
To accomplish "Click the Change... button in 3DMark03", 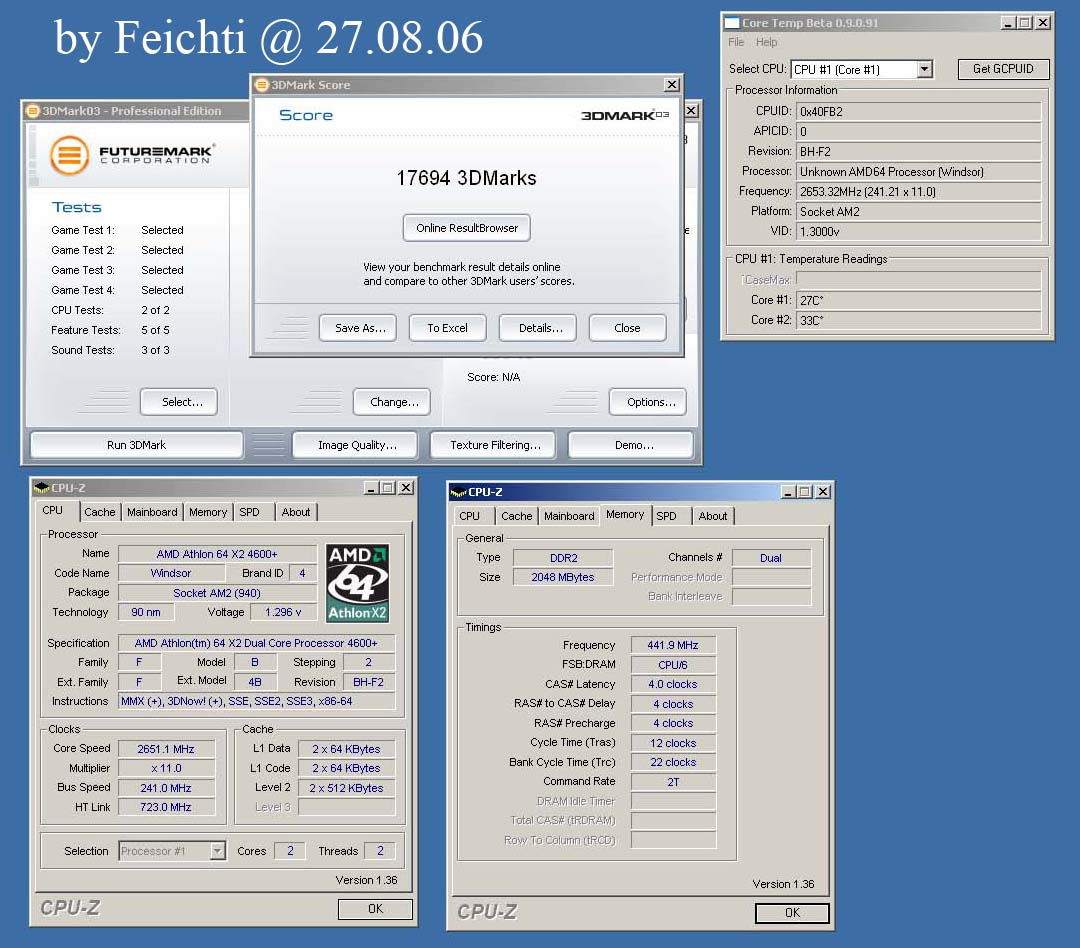I will pyautogui.click(x=392, y=402).
